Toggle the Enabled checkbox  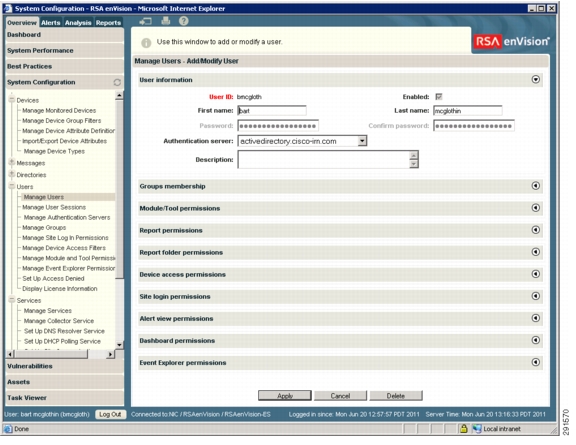pos(439,97)
